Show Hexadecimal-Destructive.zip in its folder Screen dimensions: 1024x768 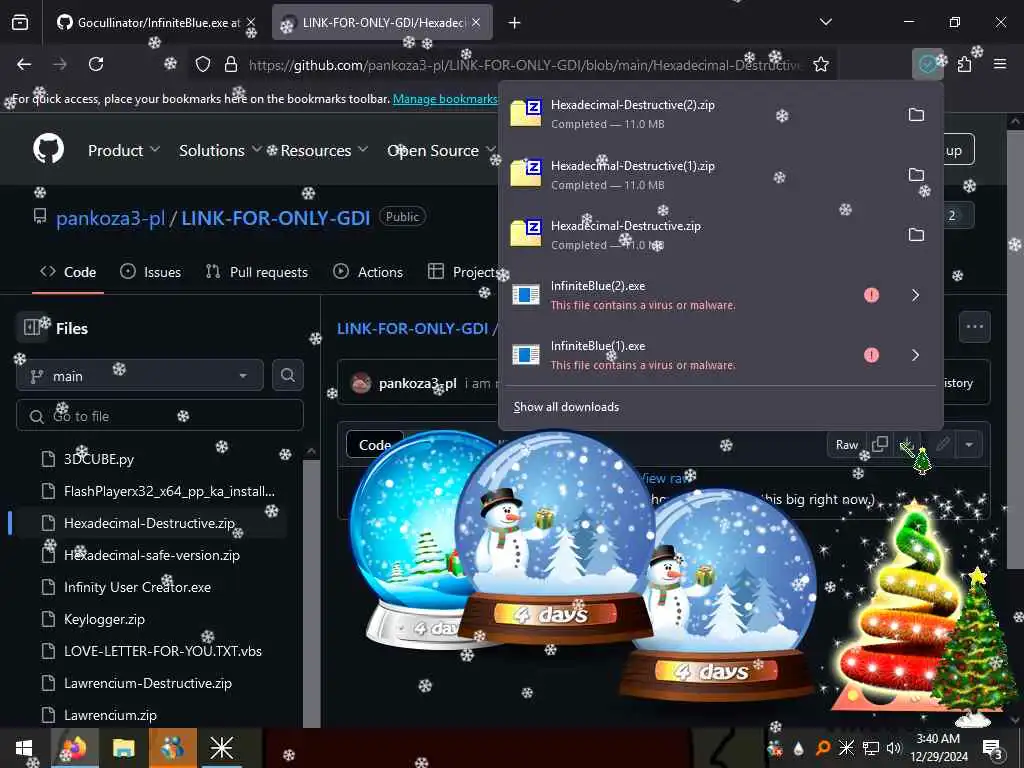[916, 234]
